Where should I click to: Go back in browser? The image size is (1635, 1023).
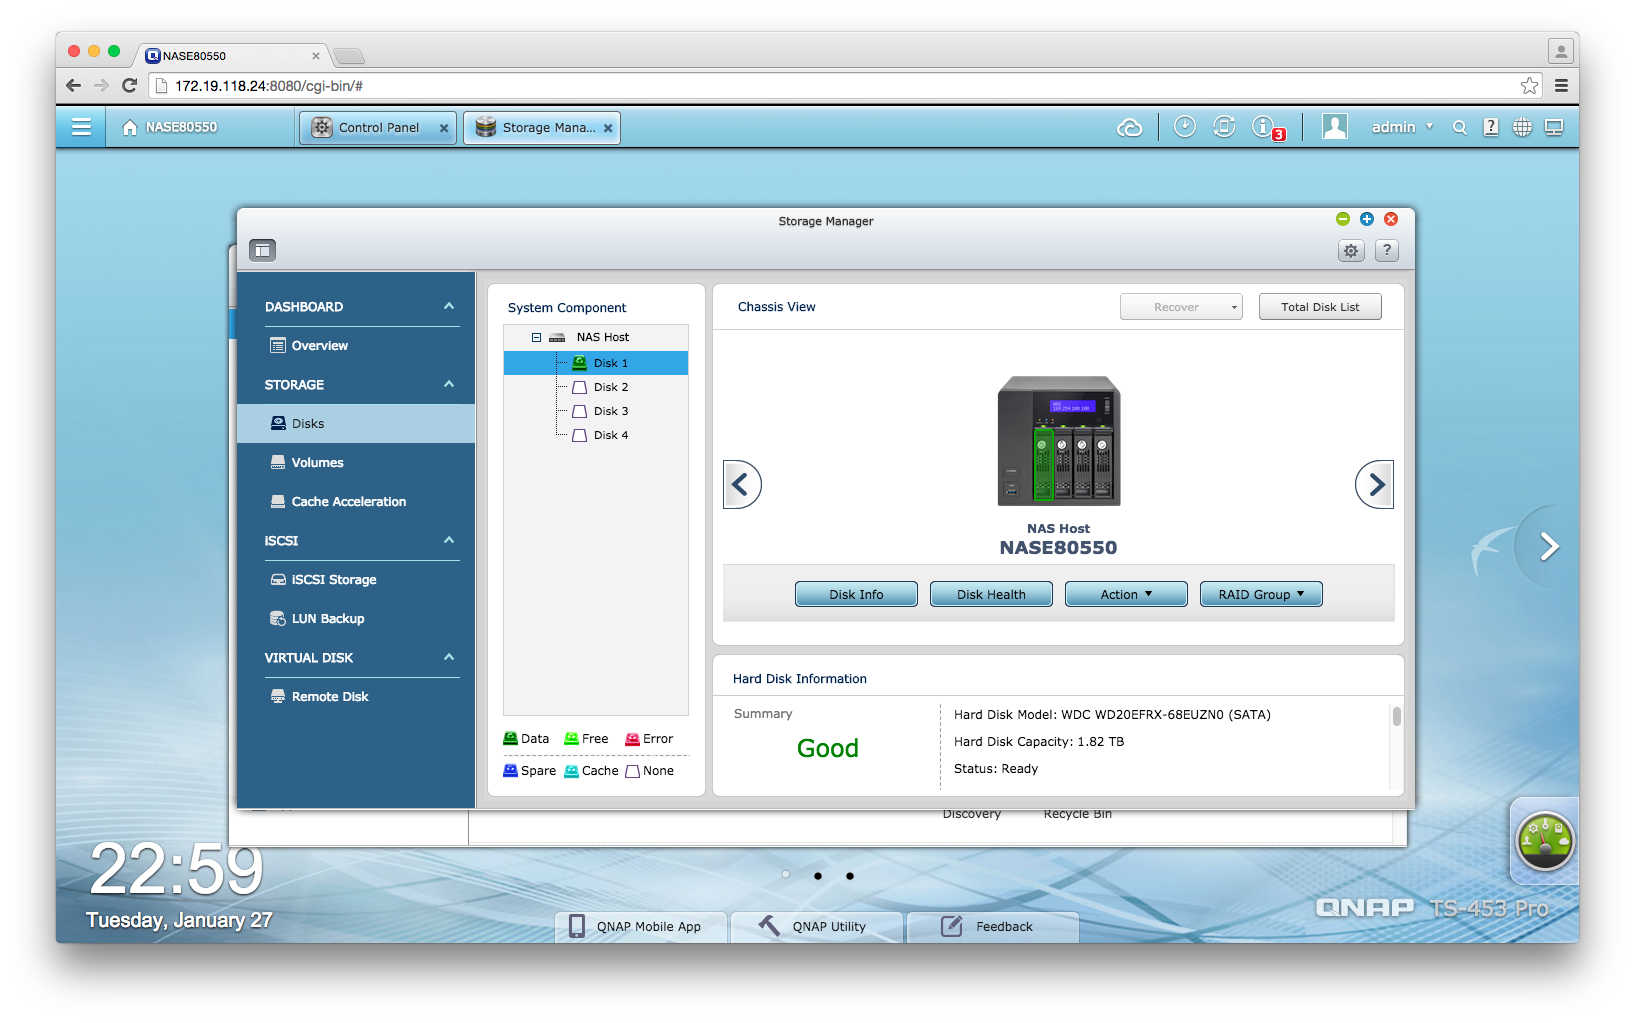tap(73, 86)
